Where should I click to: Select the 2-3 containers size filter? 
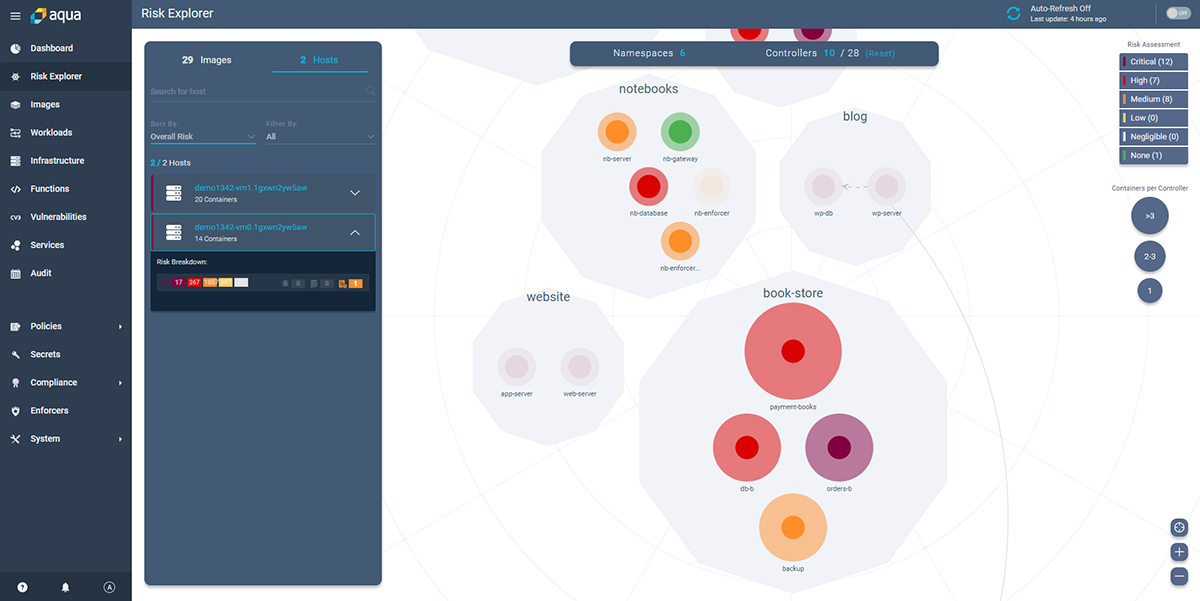click(1150, 257)
